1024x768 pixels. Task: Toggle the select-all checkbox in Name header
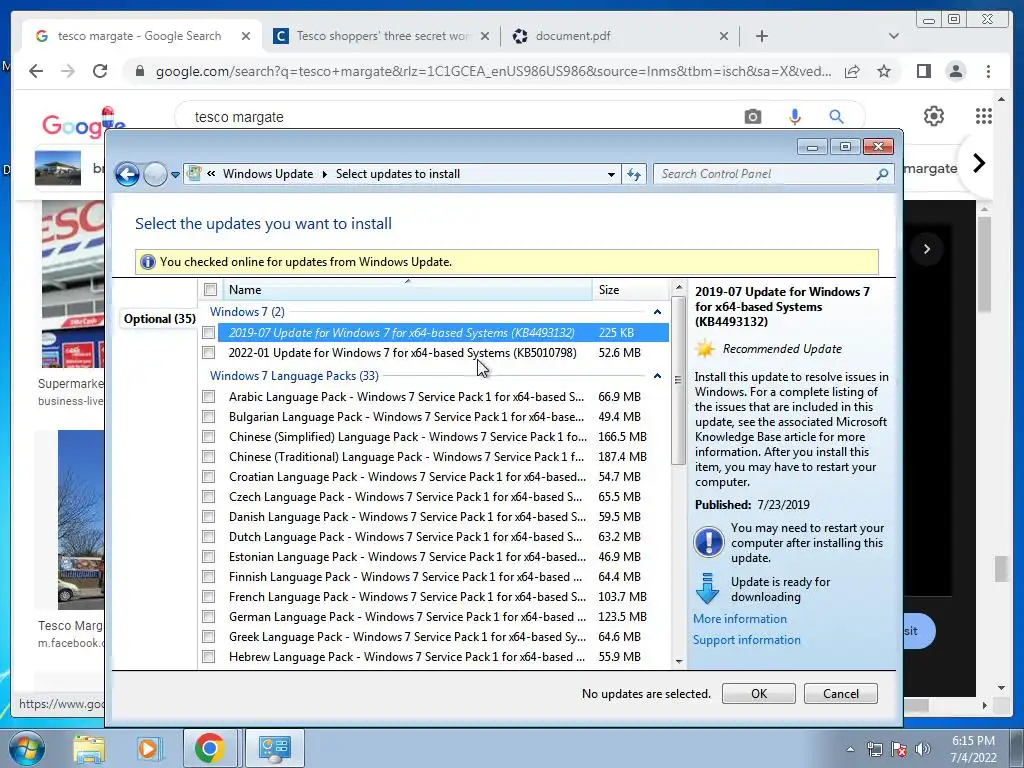click(210, 289)
